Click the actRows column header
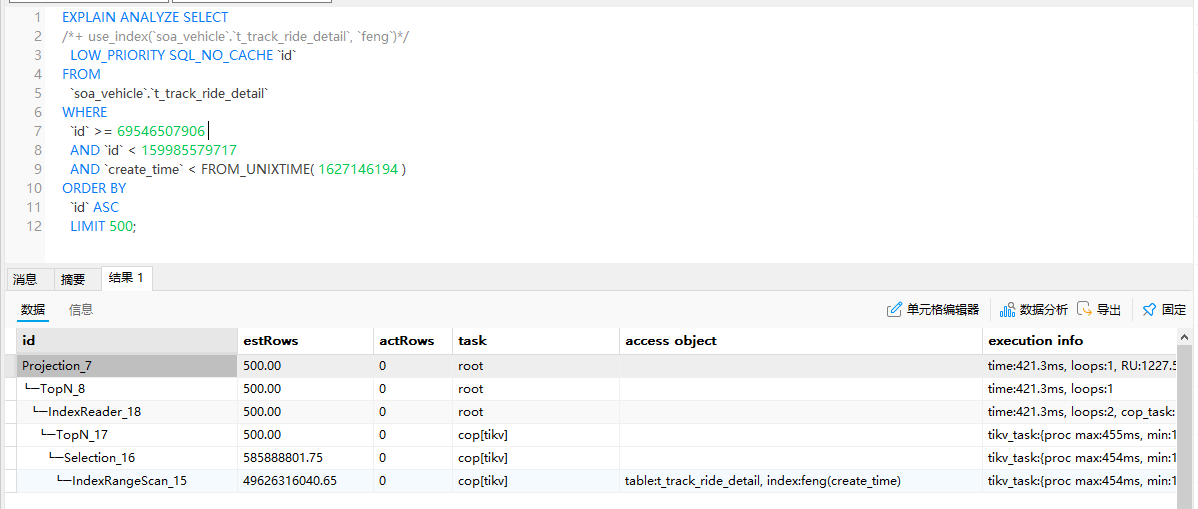 pos(407,341)
